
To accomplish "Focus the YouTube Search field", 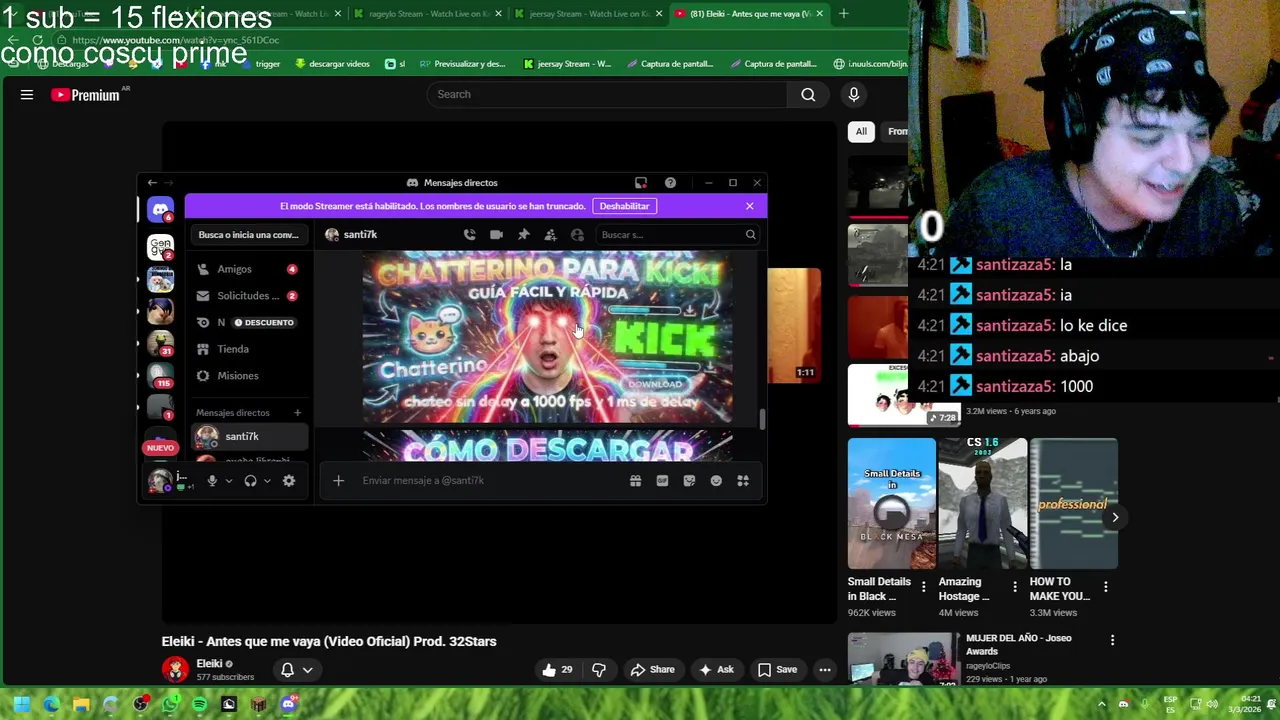I will pyautogui.click(x=607, y=95).
